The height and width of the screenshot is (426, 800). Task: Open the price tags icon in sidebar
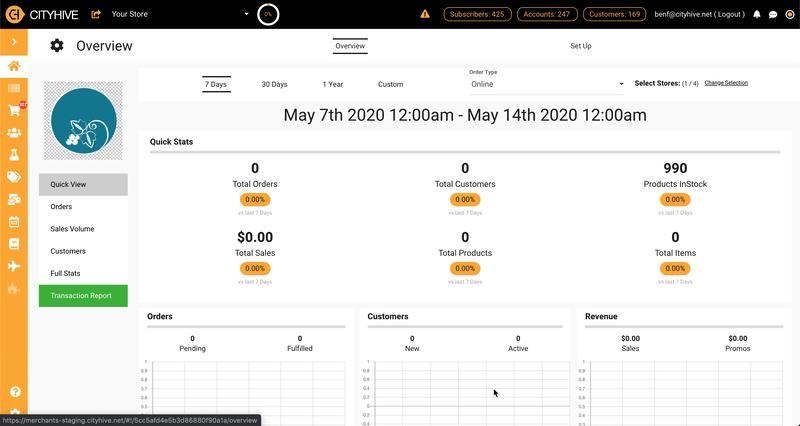(14, 177)
